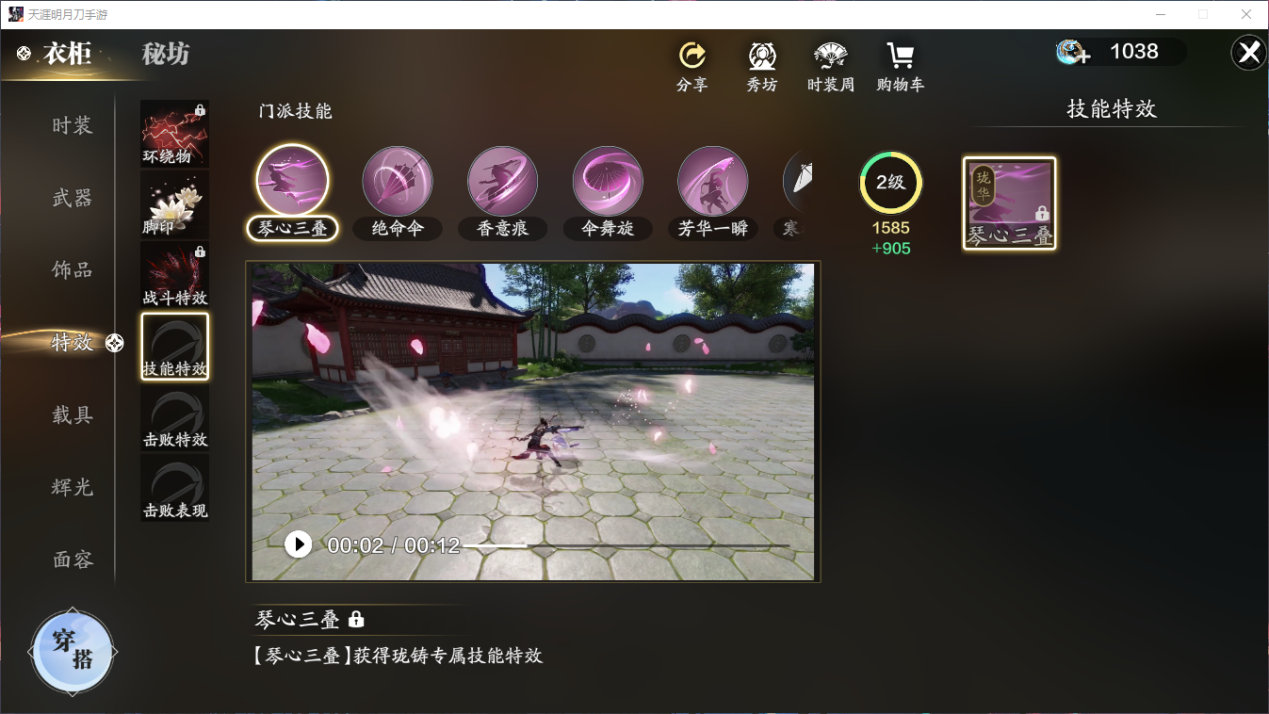1269x714 pixels.
Task: Open the 武器 category in sidebar
Action: [x=73, y=198]
